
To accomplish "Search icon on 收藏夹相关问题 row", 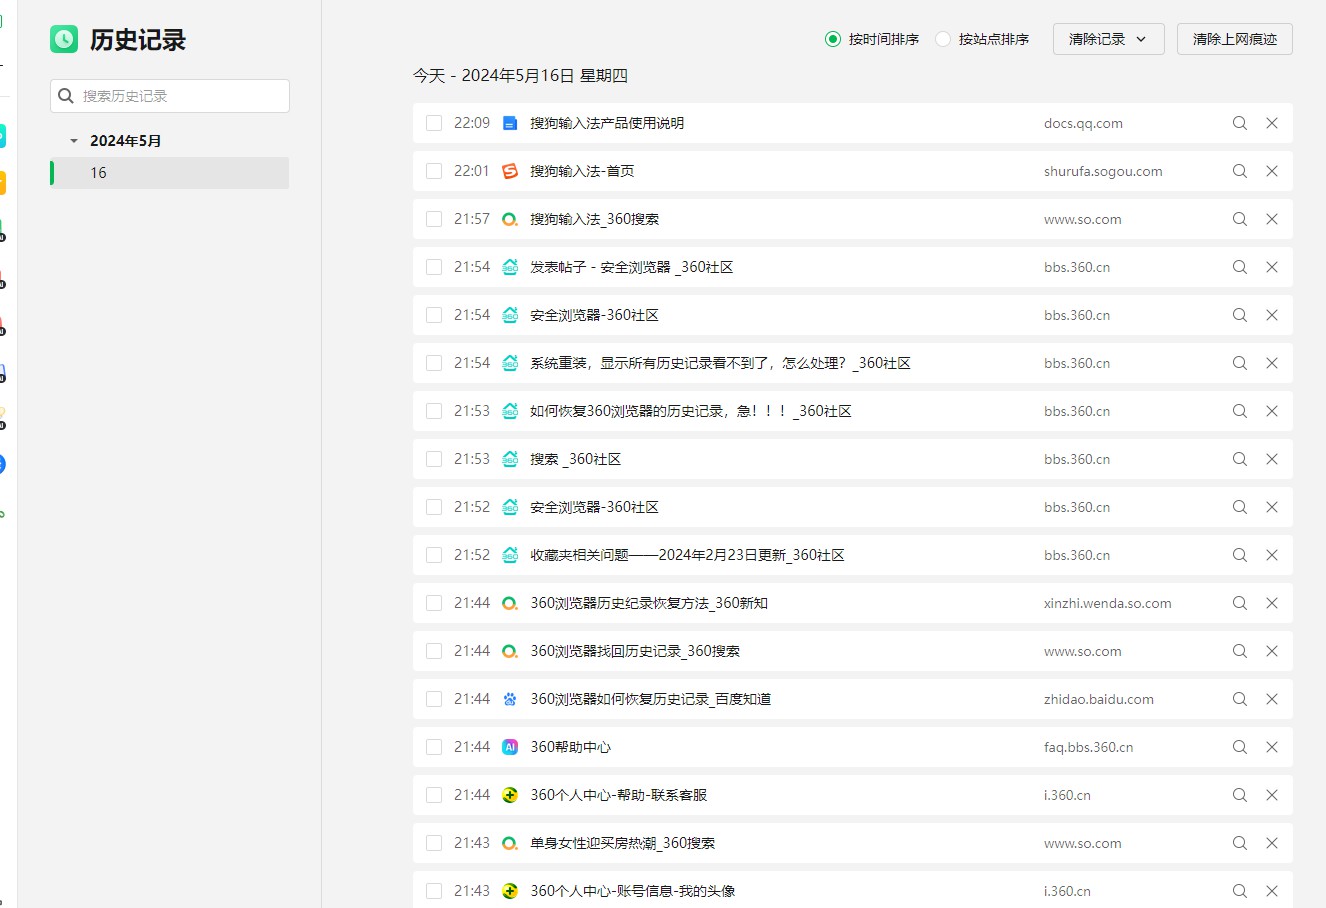I will (1240, 555).
